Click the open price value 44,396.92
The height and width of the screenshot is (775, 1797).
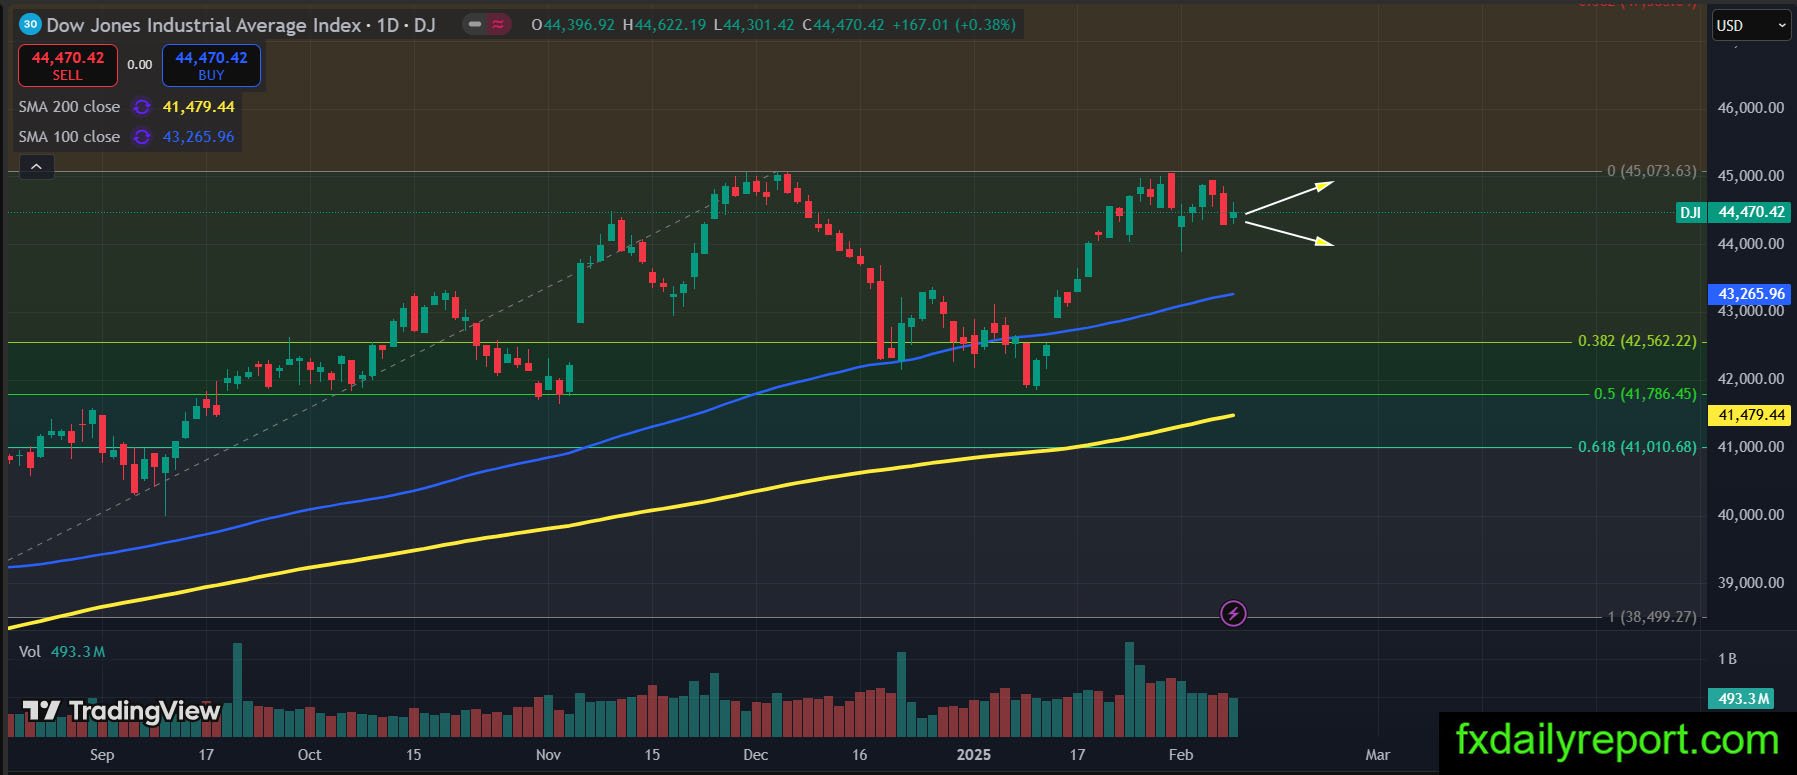578,24
